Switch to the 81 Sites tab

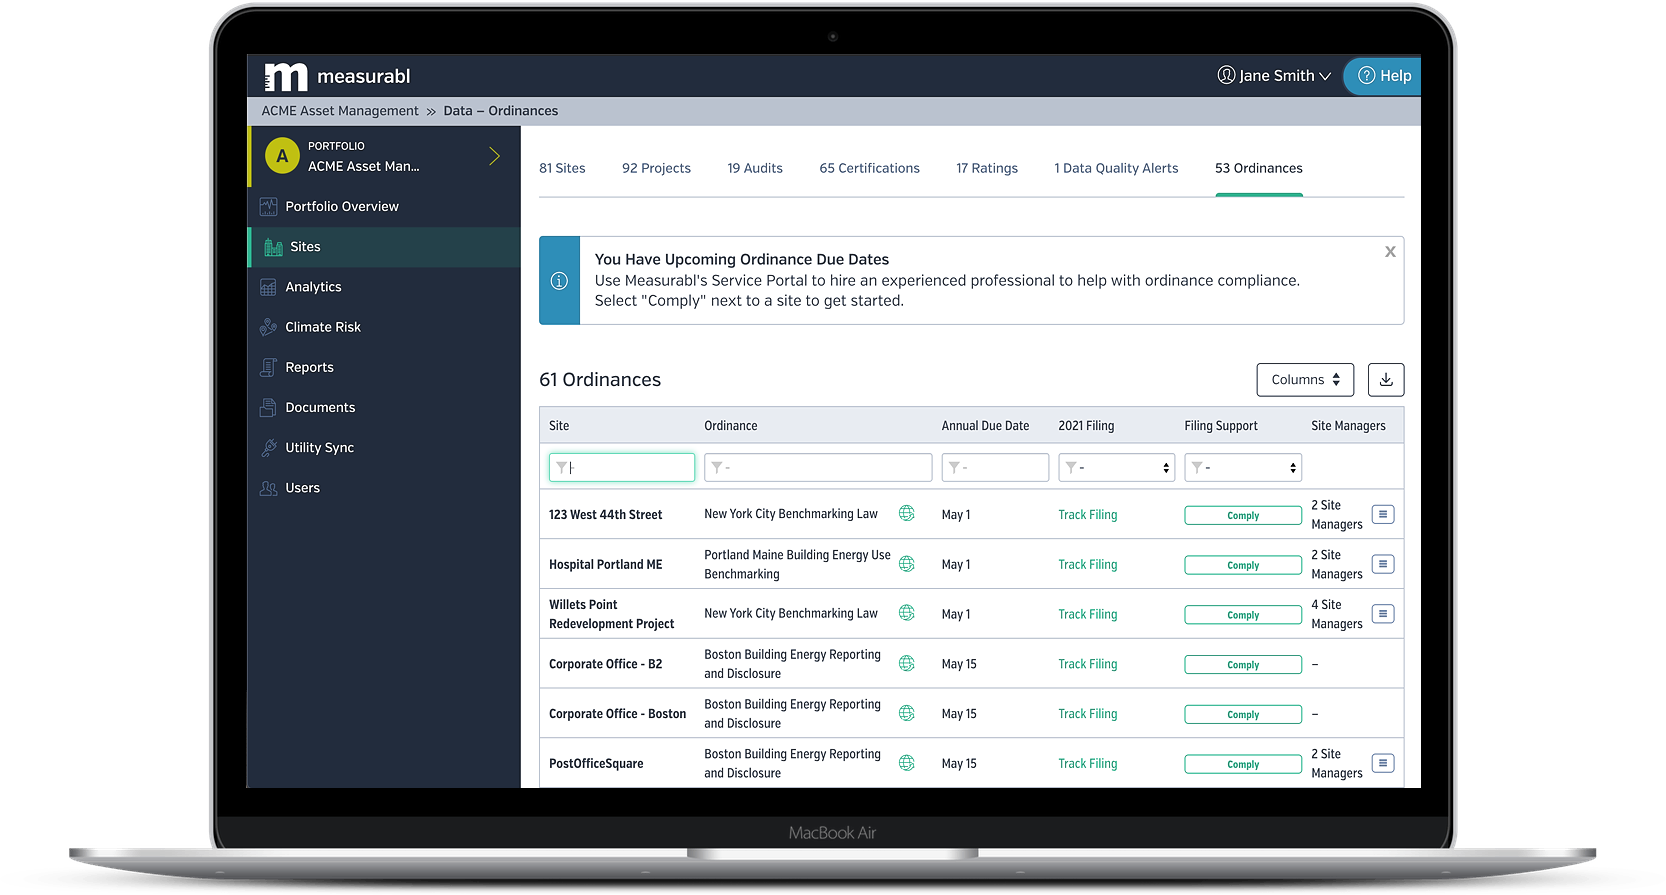pos(562,168)
